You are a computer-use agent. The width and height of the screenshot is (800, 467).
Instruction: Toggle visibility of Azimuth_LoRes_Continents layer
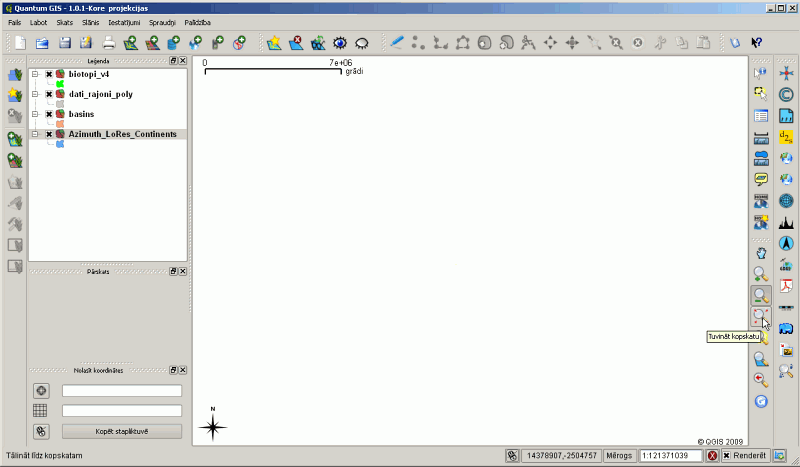[x=49, y=134]
